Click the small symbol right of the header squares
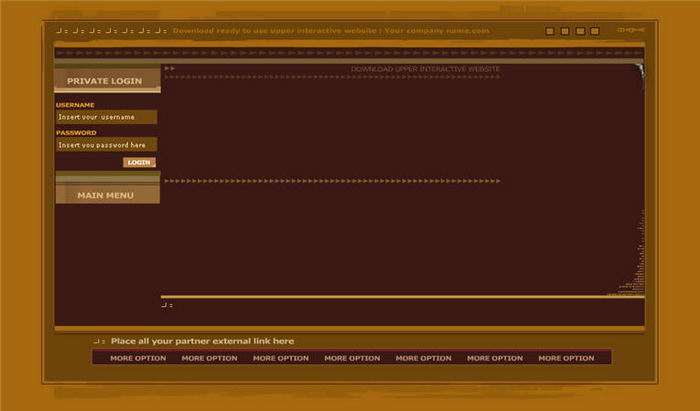The width and height of the screenshot is (700, 411). (x=630, y=31)
